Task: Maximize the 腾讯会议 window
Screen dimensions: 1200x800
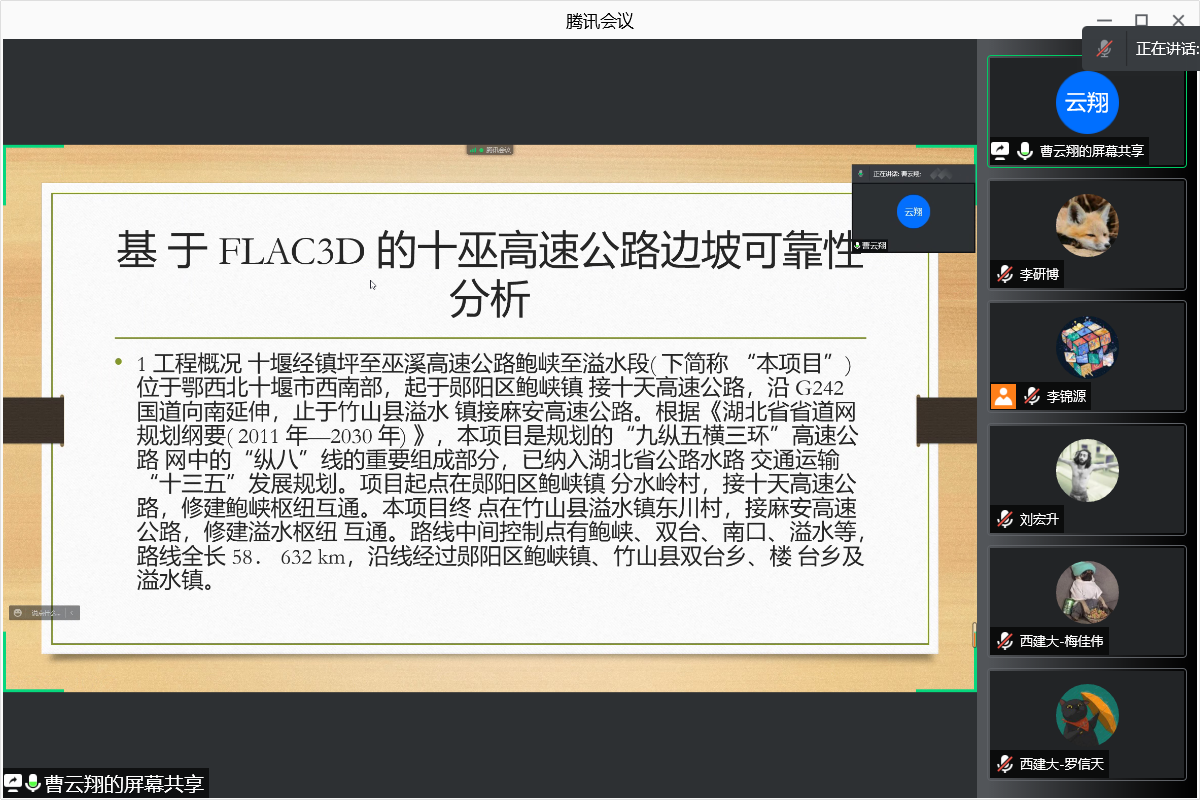Action: click(1141, 21)
